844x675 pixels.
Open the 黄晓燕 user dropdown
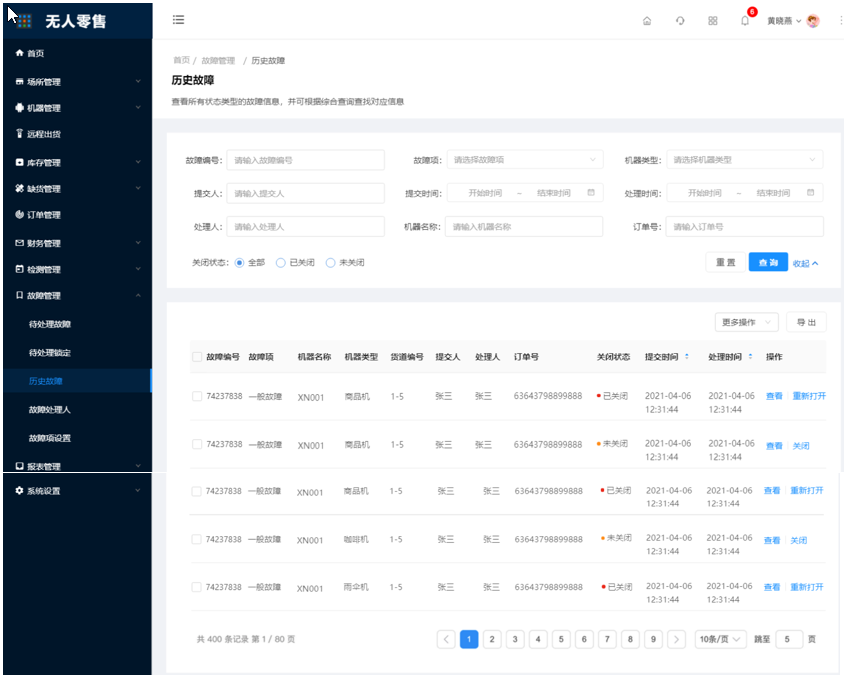784,21
